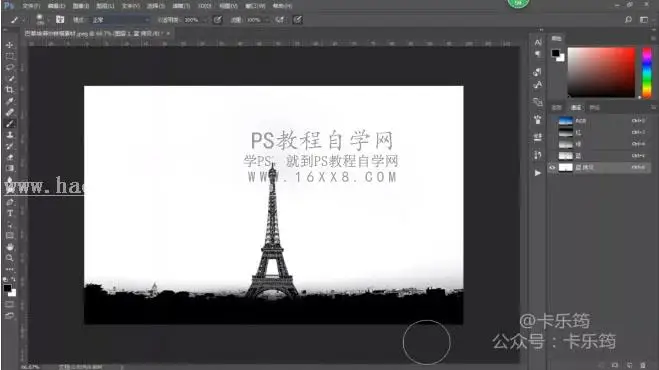The height and width of the screenshot is (370, 659).
Task: Click the rainbow hue slider
Action: click(647, 72)
